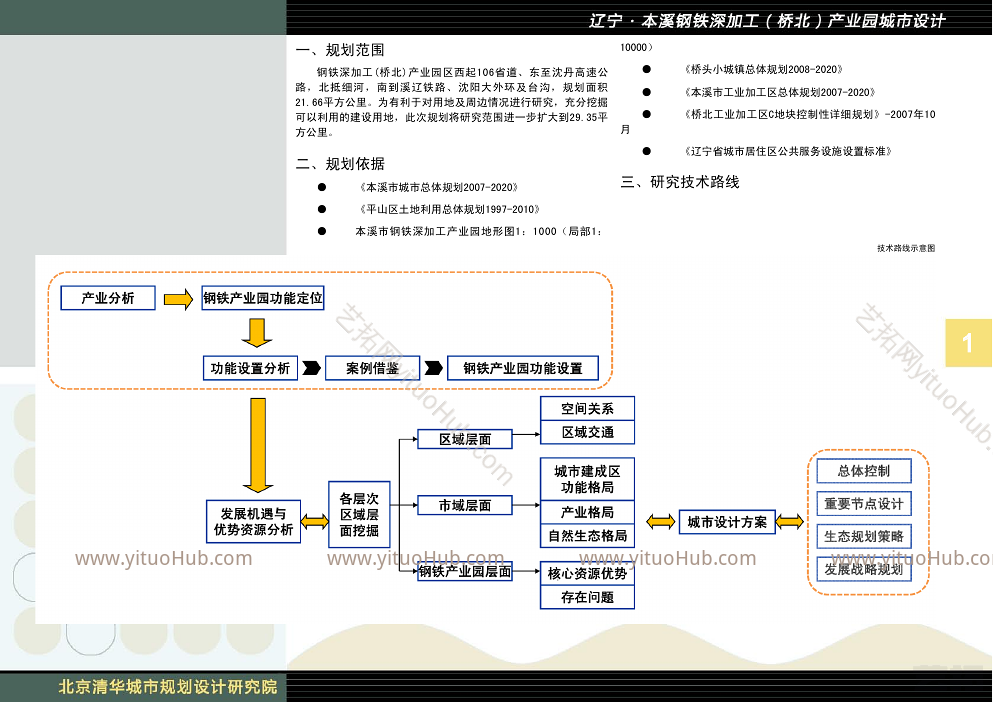Select the 核心资源优势 box
Screen dimensions: 993x702
pos(587,573)
